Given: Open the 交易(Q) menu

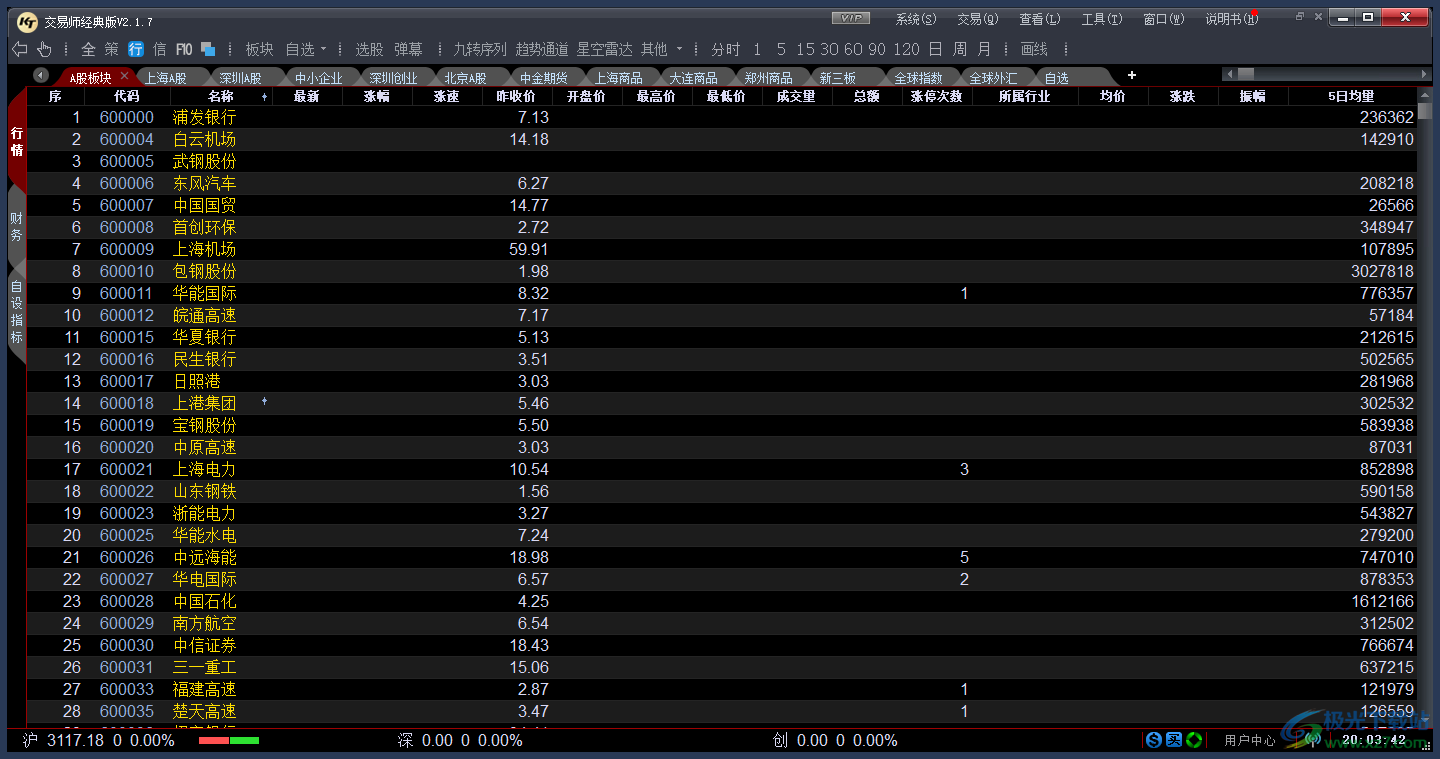Looking at the screenshot, I should (x=978, y=19).
